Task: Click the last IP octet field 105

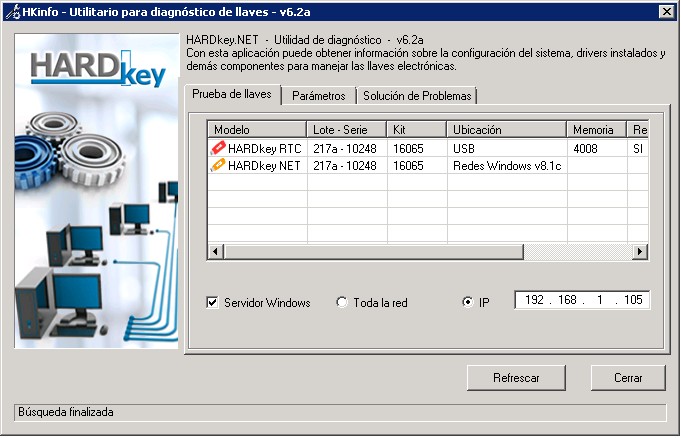Action: (x=633, y=300)
